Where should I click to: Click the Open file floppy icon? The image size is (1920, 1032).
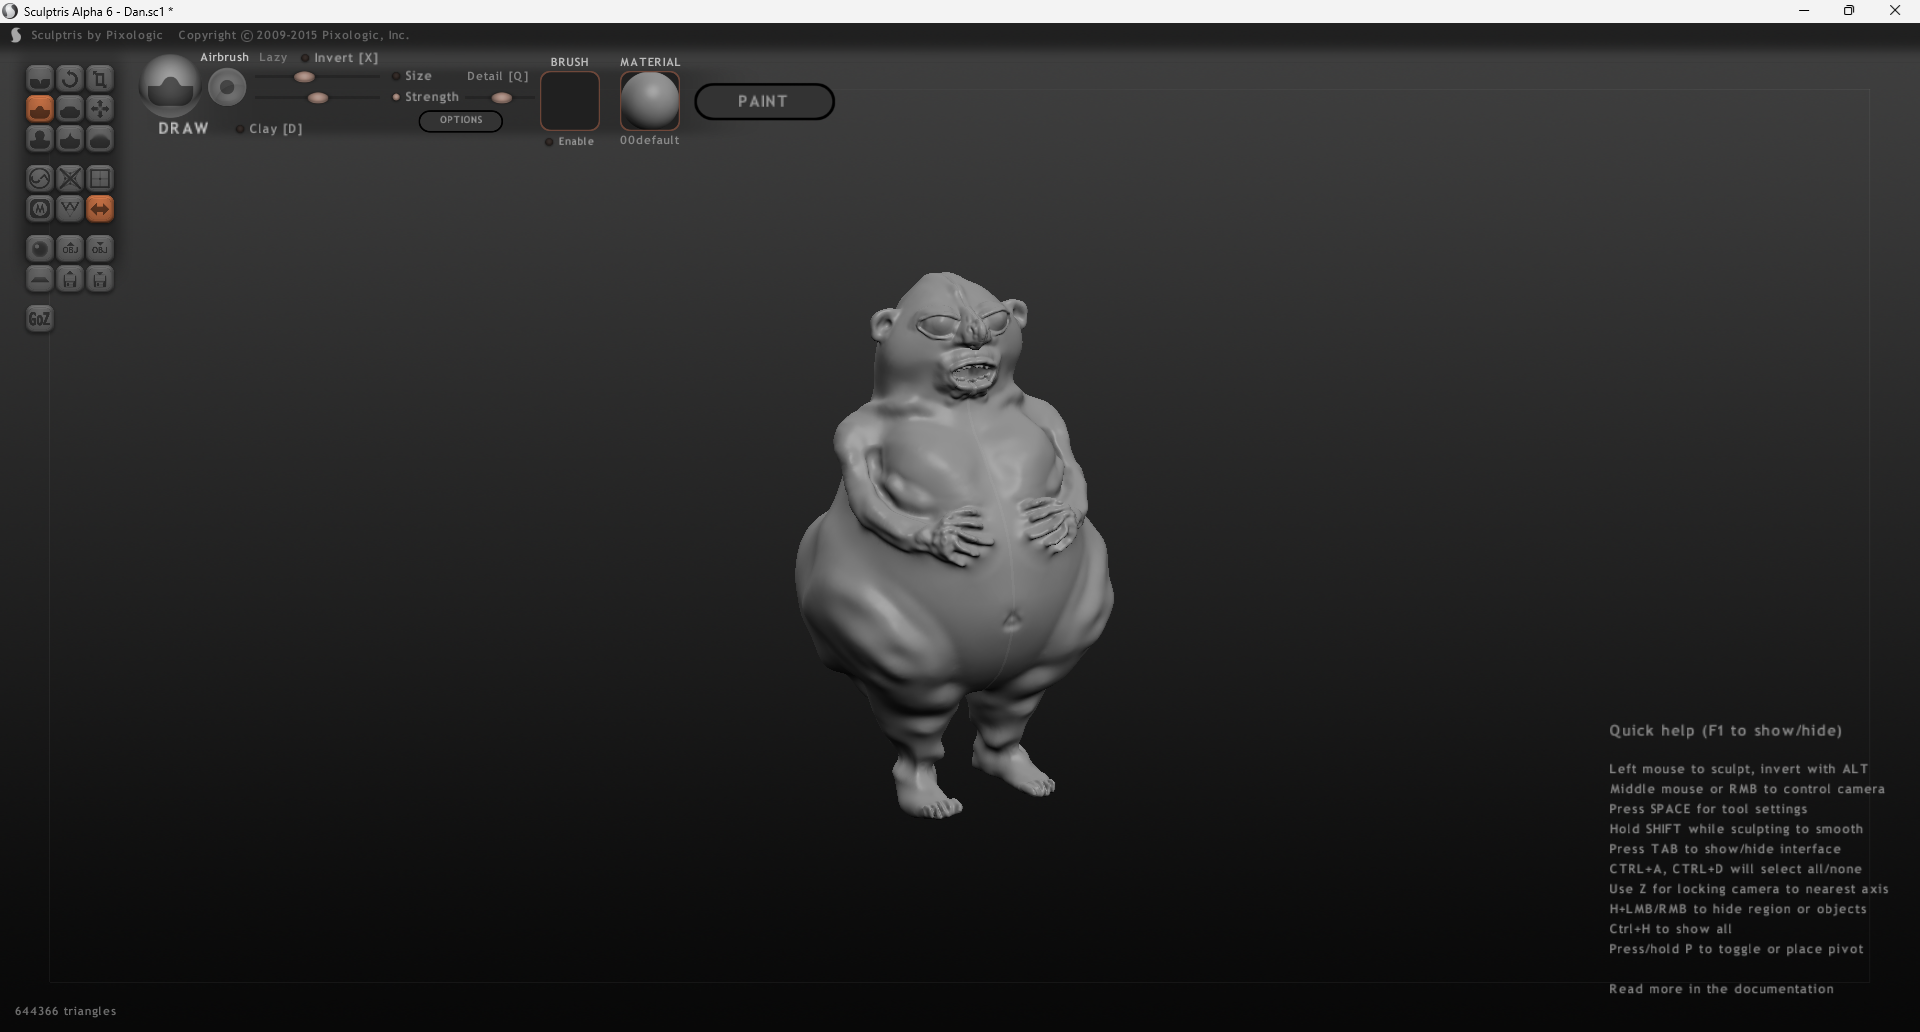[70, 279]
